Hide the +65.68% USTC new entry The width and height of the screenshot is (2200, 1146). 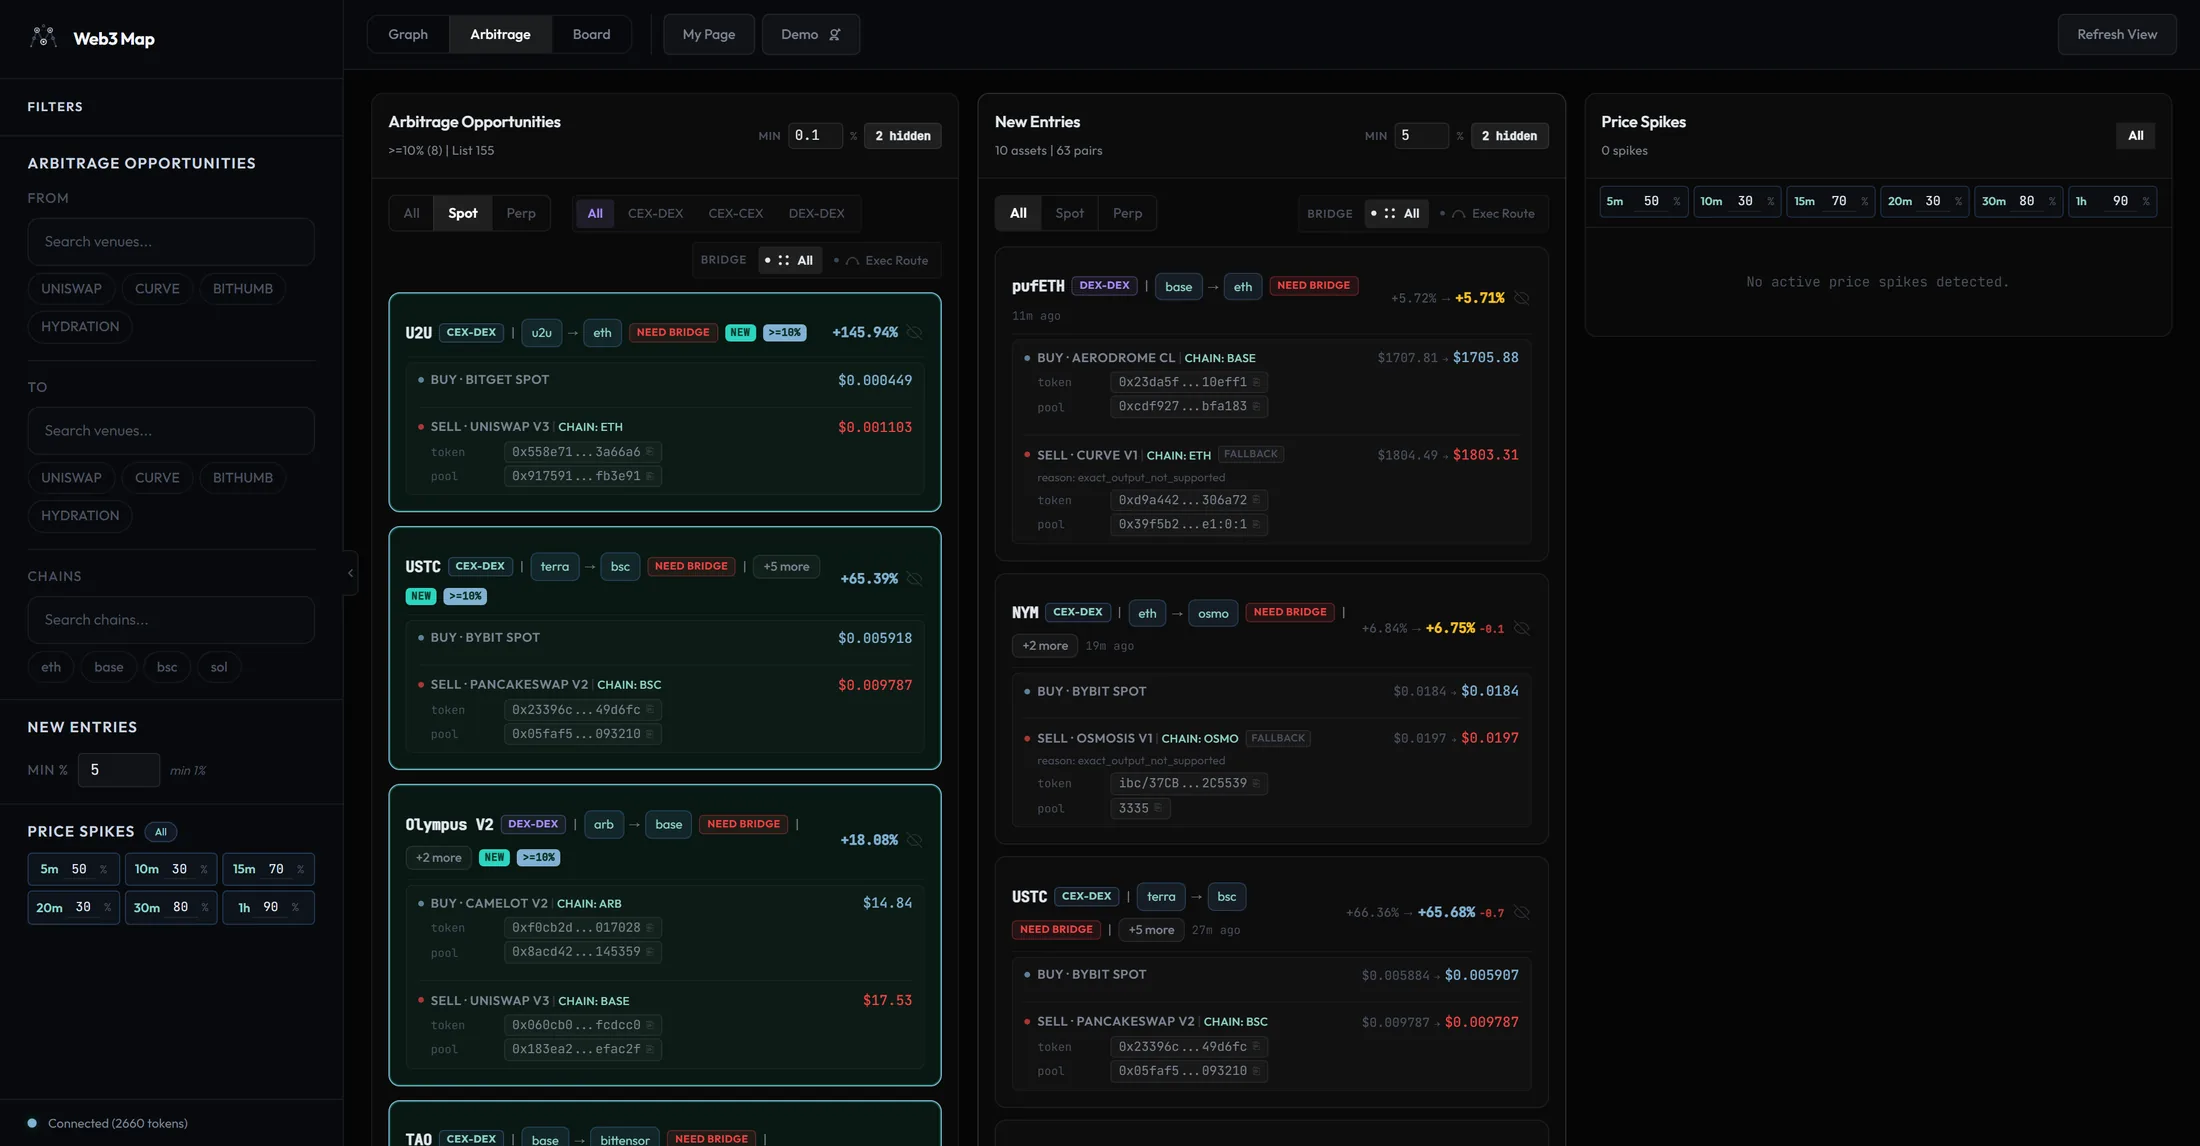tap(1522, 912)
